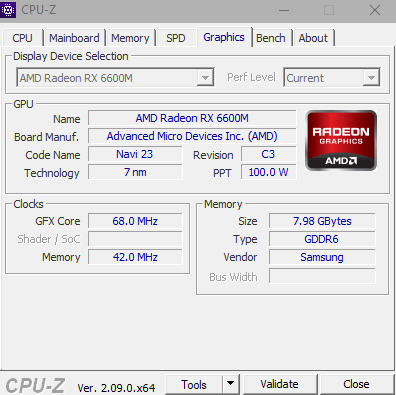Click the Validate button

280,384
